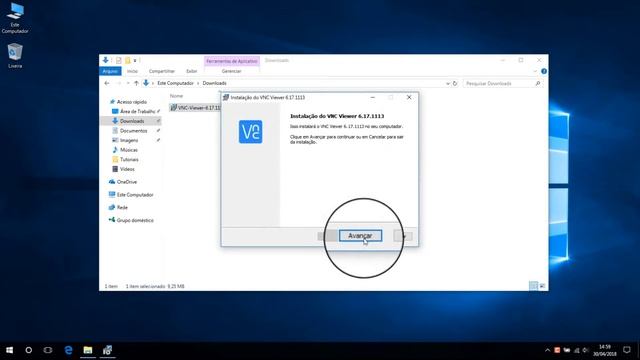Minimize the VNC Viewer installer dialog
The image size is (640, 360).
tap(372, 97)
